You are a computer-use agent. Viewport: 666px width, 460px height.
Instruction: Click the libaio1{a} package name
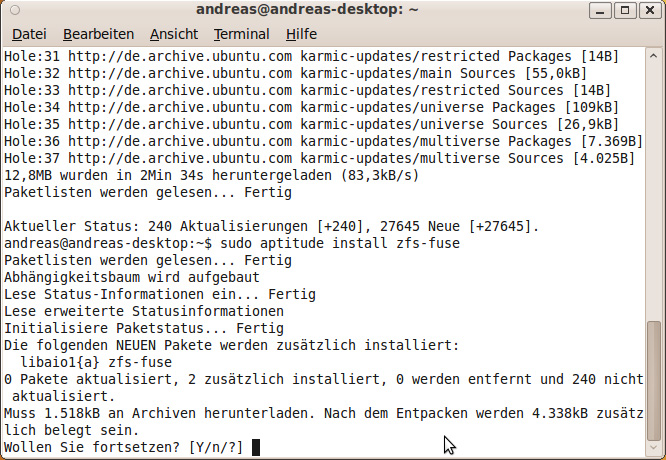pyautogui.click(x=60, y=362)
